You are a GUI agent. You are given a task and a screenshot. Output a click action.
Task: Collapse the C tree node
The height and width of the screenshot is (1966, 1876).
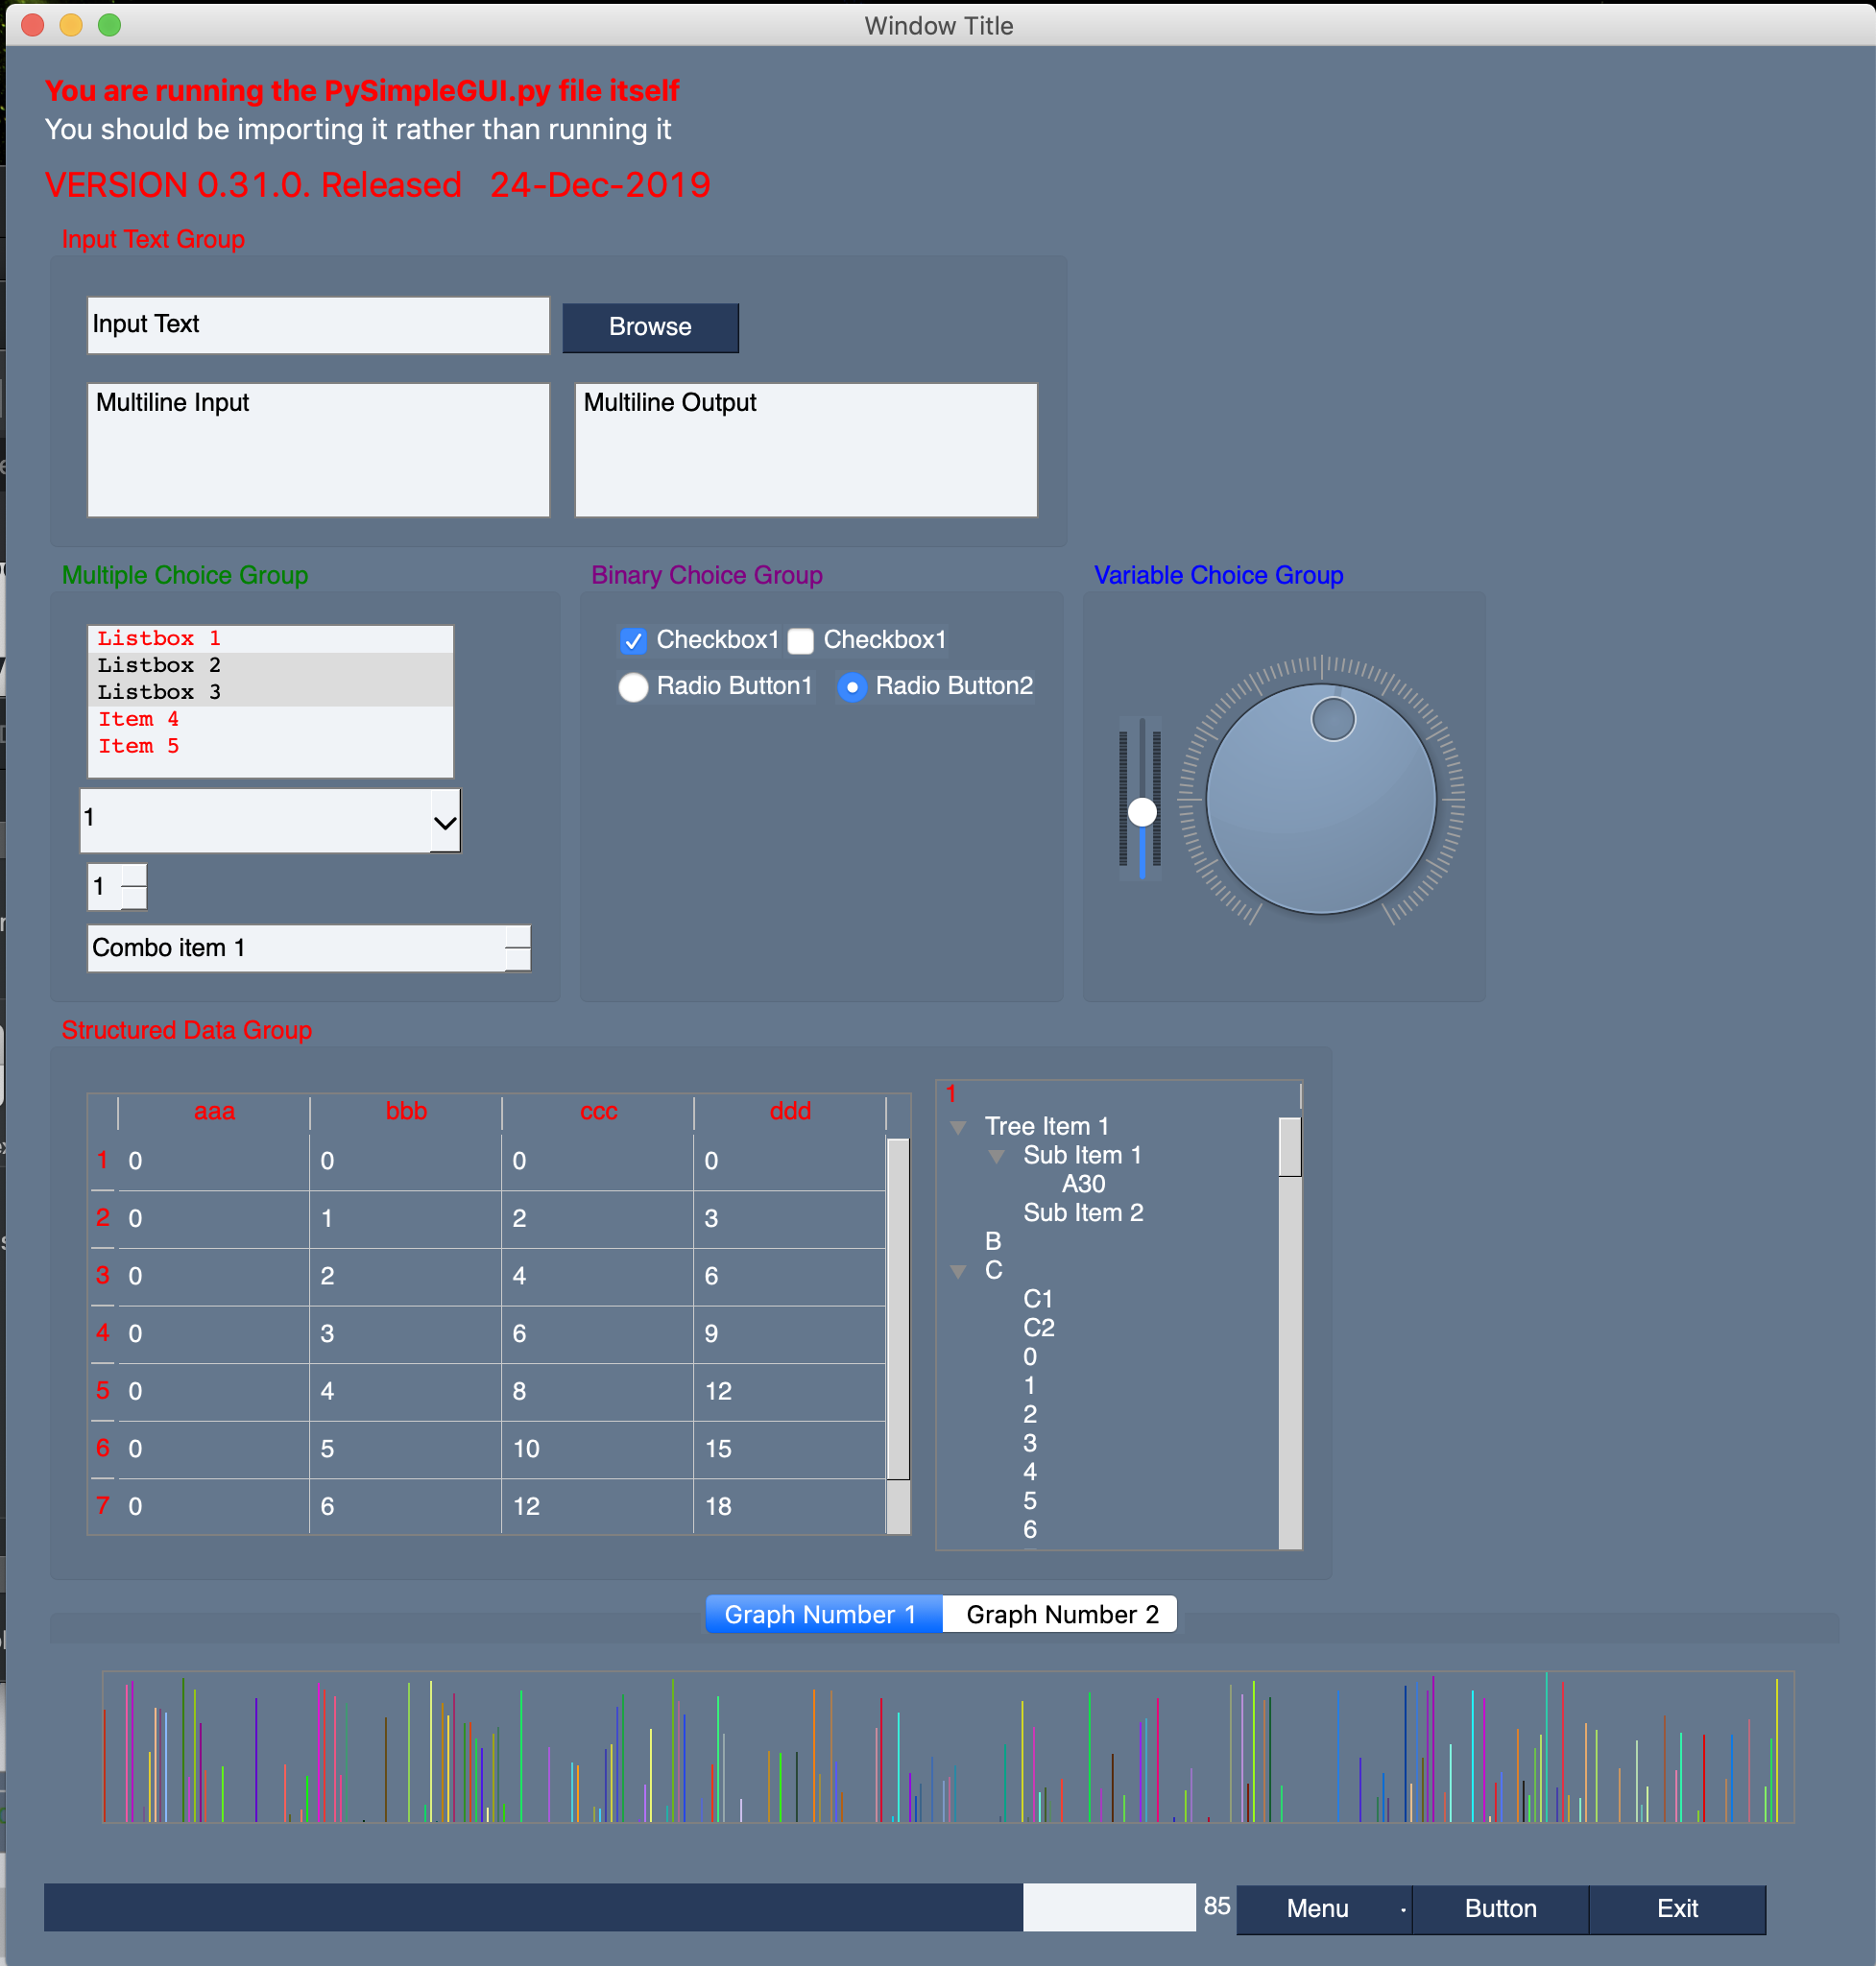click(958, 1271)
